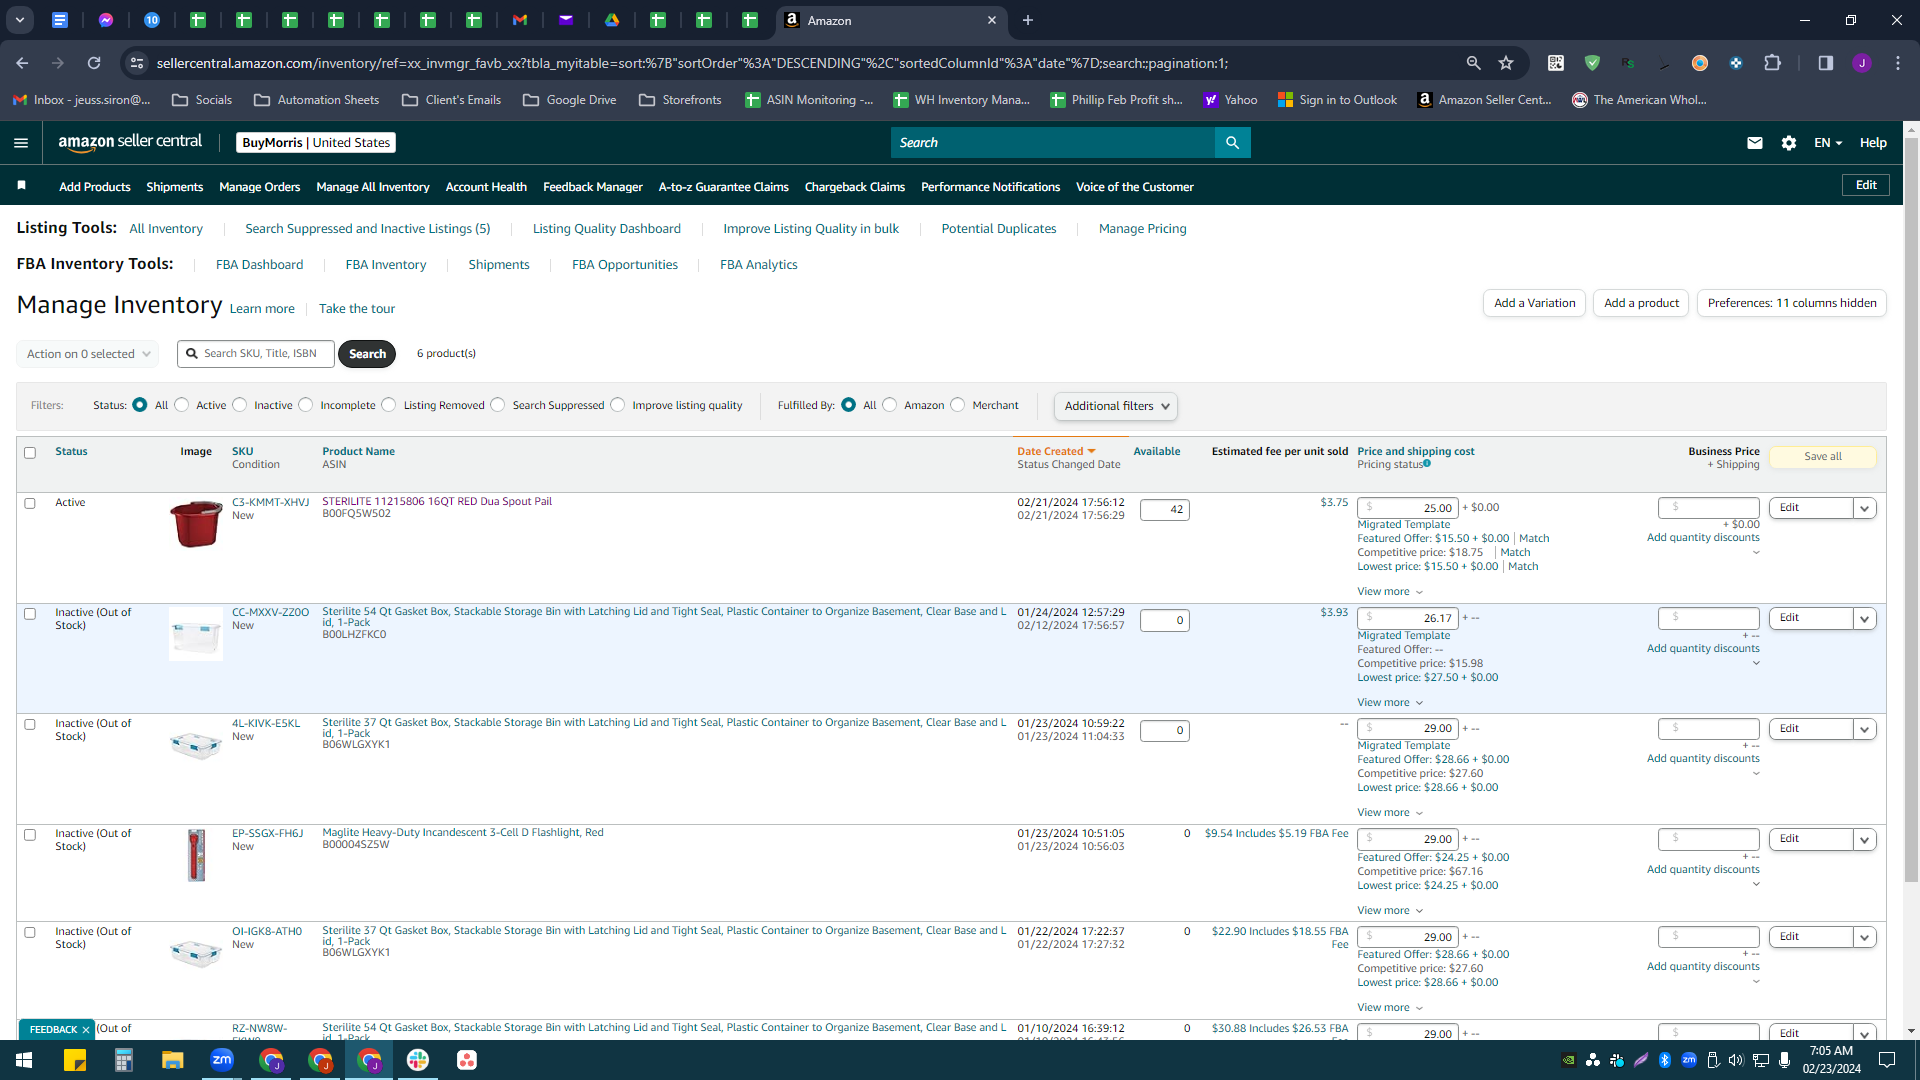Expand View more for STERILITE pail row

[x=1390, y=592]
